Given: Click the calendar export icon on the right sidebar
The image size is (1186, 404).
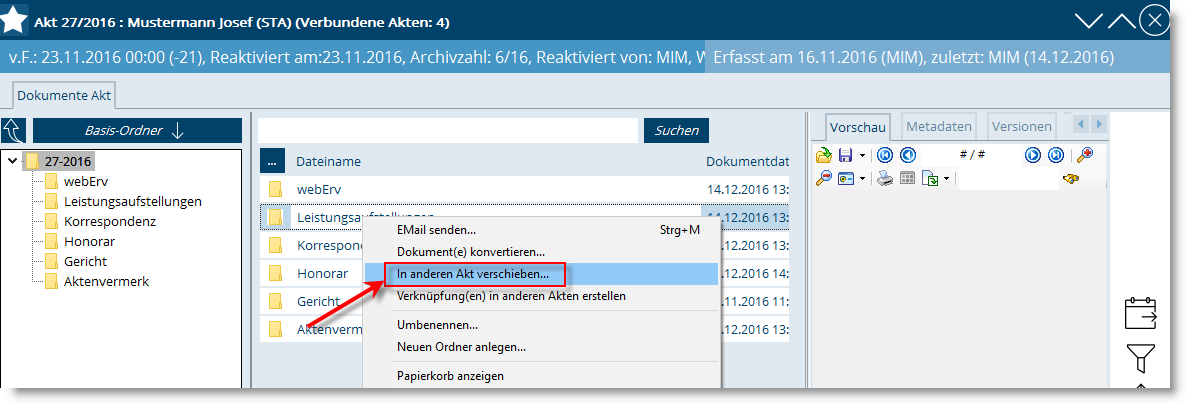Looking at the screenshot, I should coord(1141,313).
